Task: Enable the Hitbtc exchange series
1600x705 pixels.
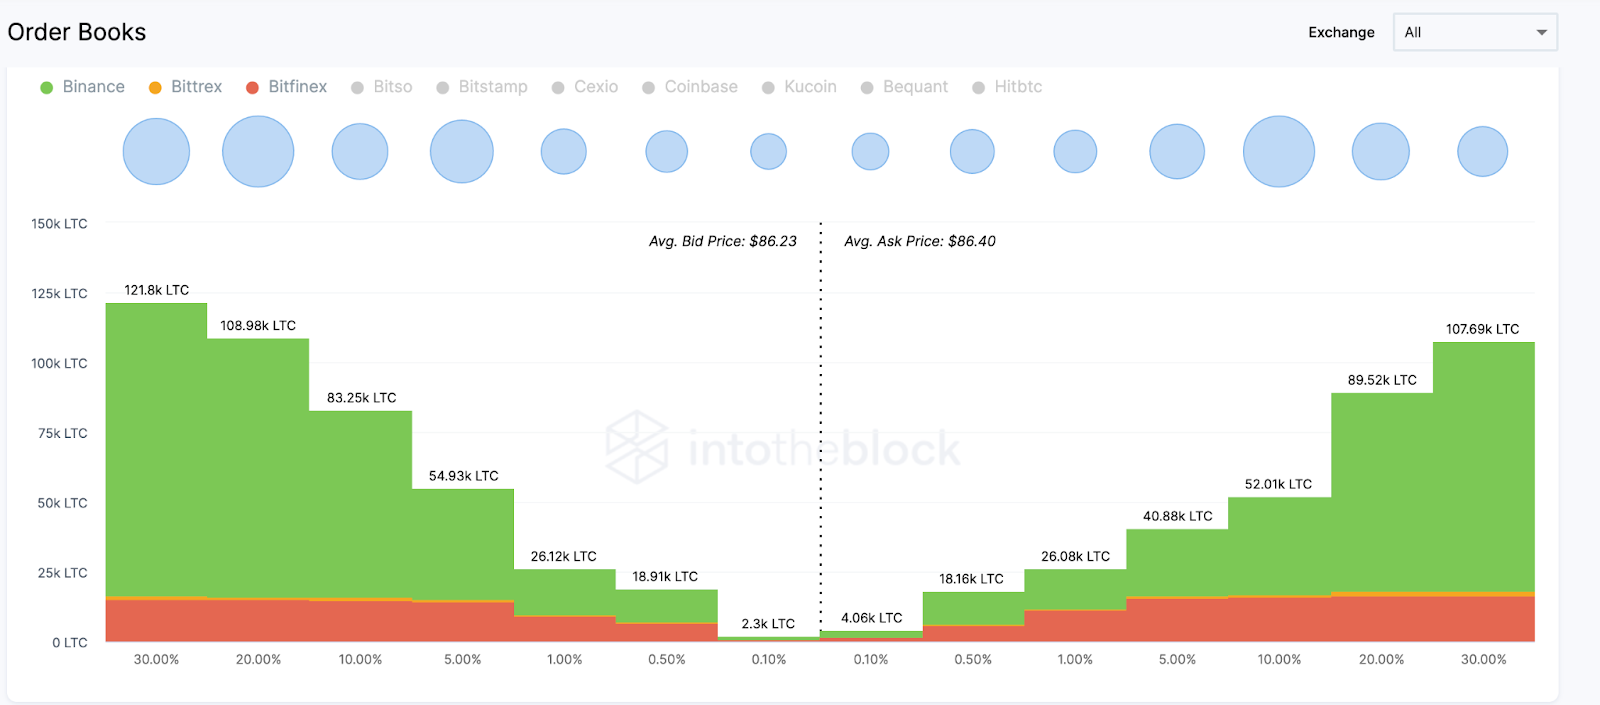Action: pyautogui.click(x=1007, y=87)
